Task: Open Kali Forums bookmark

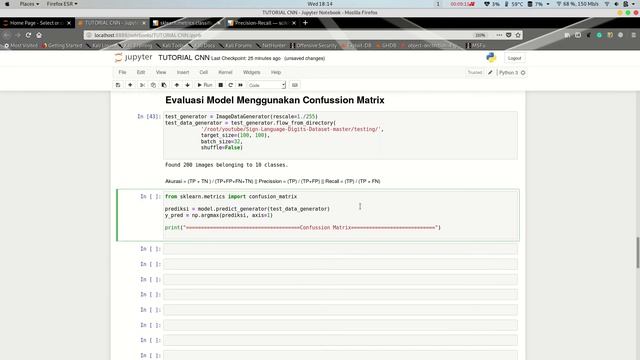Action: 235,45
